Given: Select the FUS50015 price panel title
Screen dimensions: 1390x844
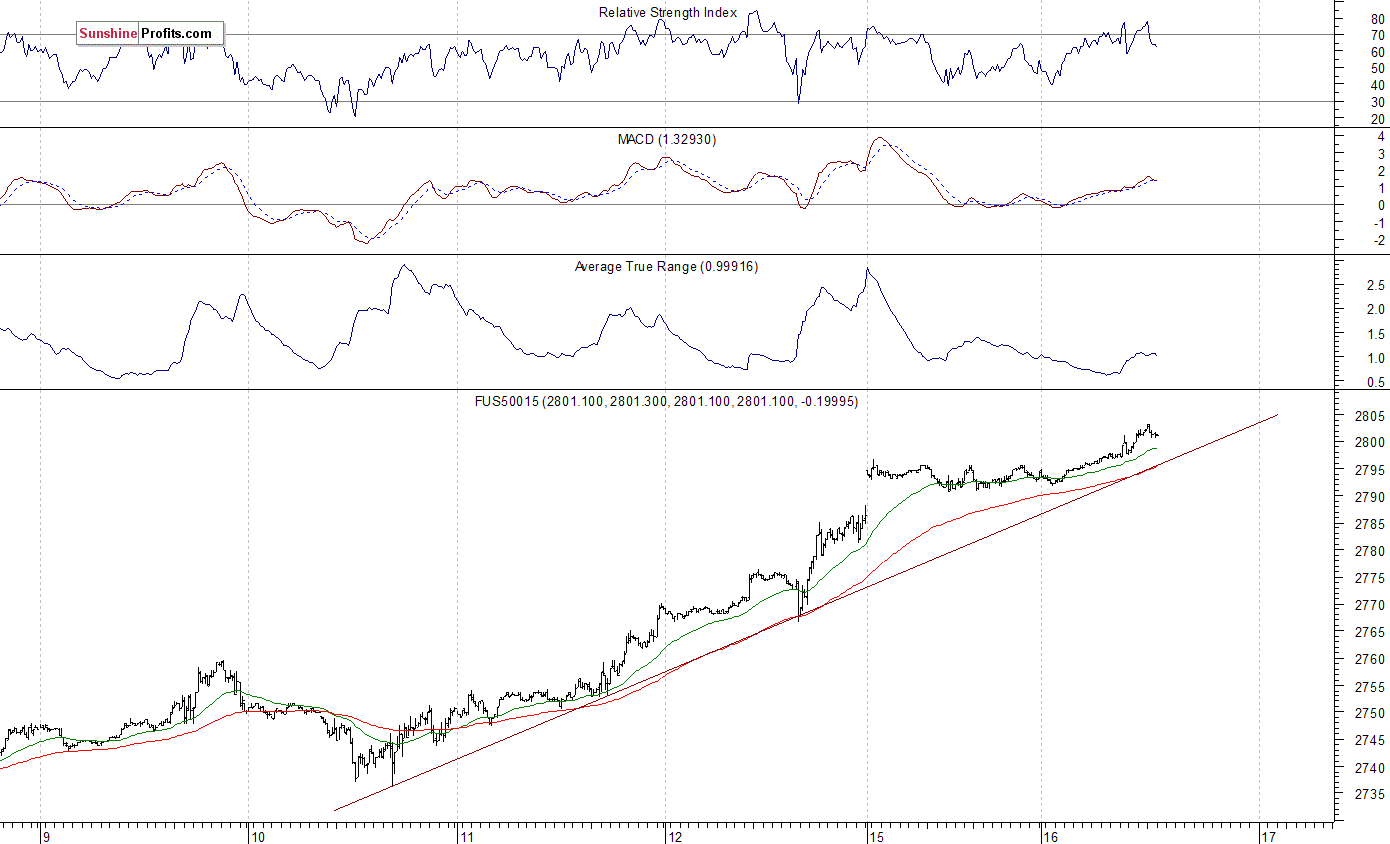Looking at the screenshot, I should [666, 401].
